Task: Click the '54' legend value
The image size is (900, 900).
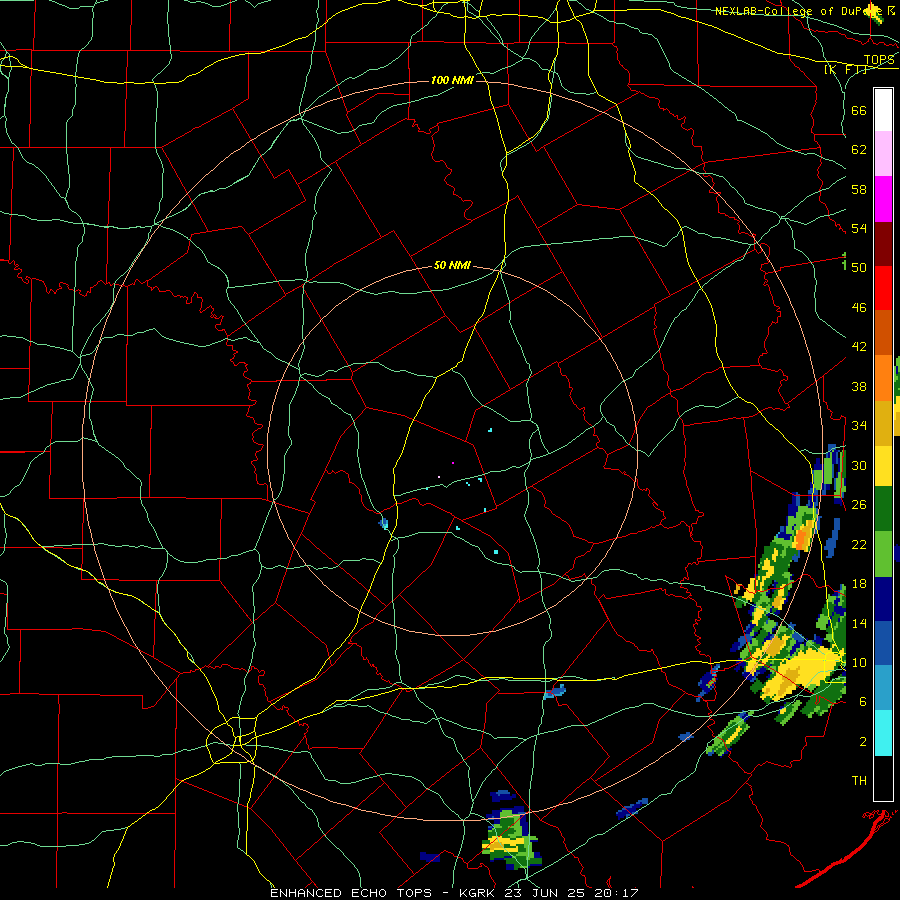Action: point(859,228)
